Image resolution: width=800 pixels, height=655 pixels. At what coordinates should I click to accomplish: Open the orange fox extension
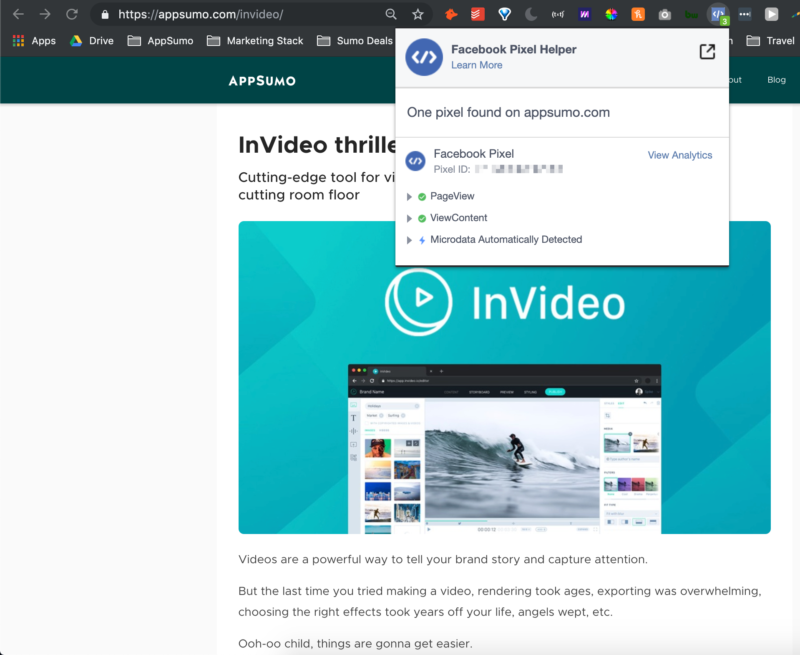451,14
